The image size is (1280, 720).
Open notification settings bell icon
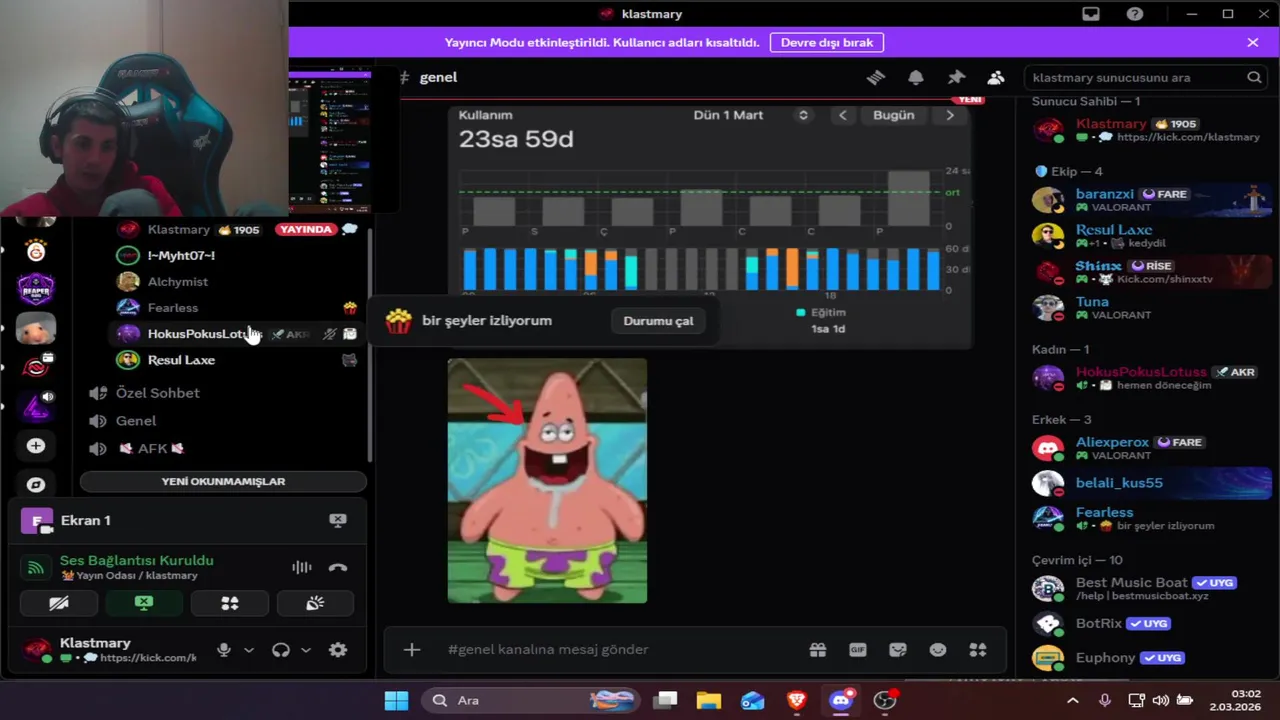point(916,77)
